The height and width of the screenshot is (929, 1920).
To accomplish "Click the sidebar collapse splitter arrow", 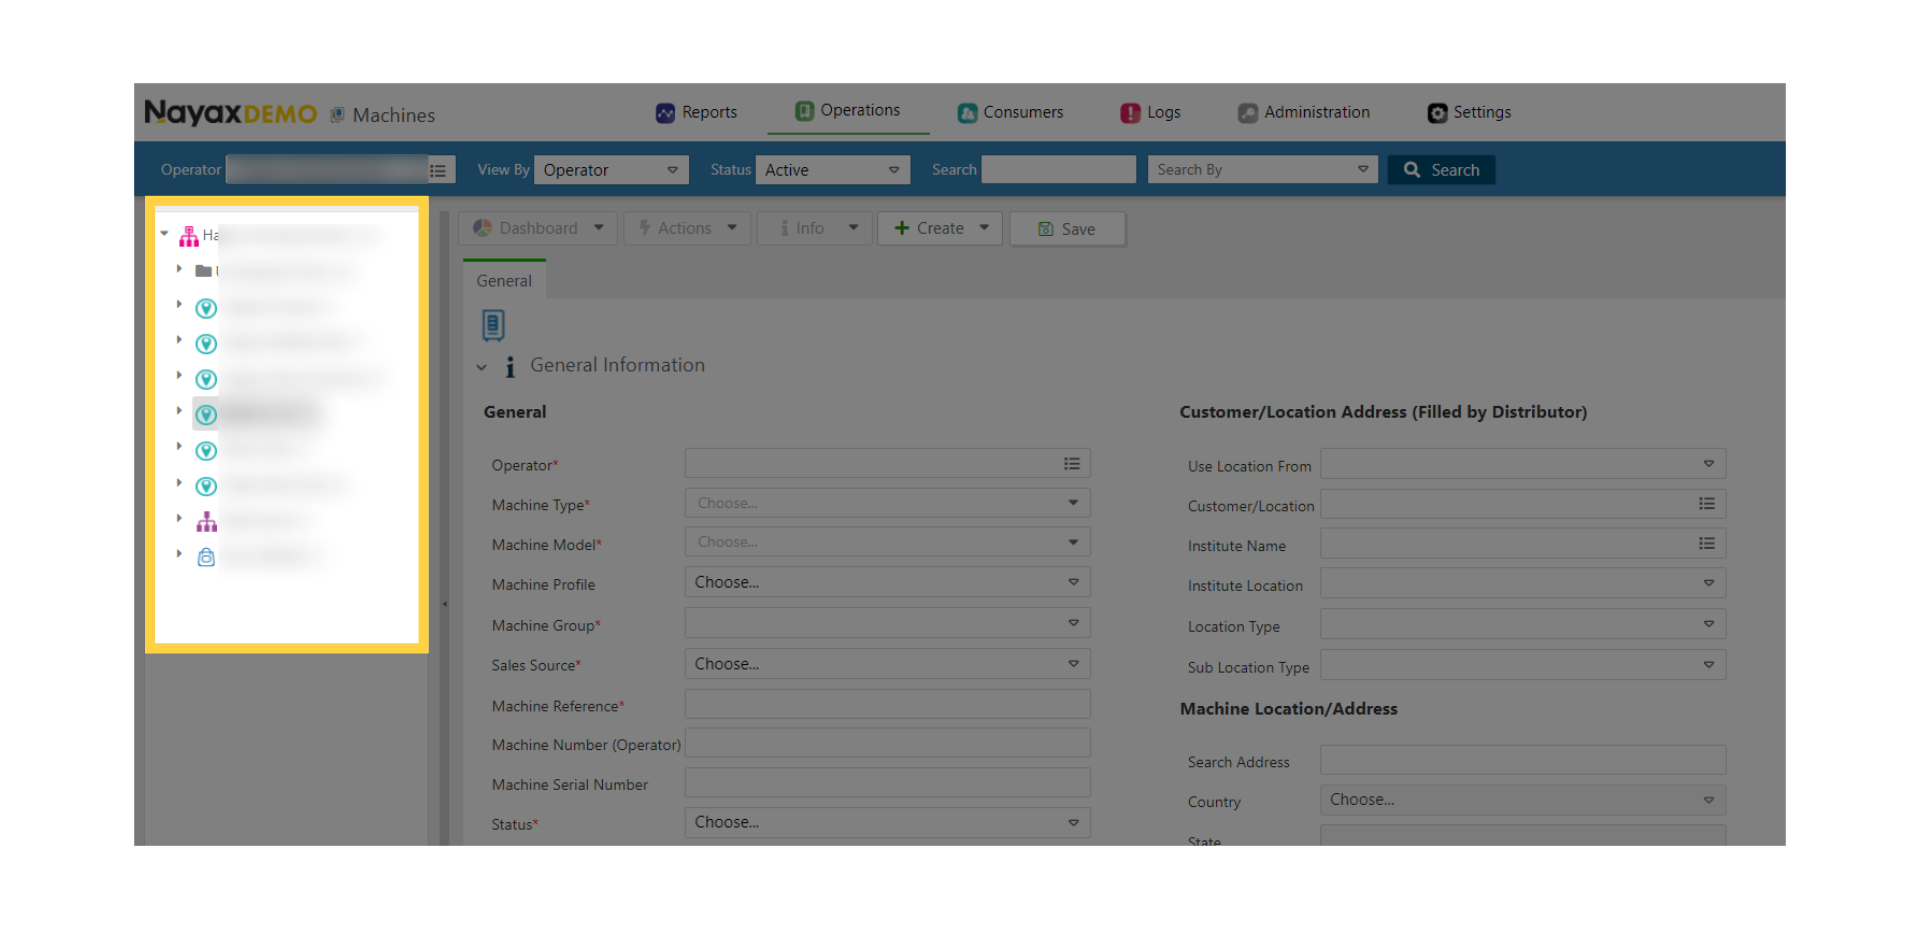I will (444, 604).
